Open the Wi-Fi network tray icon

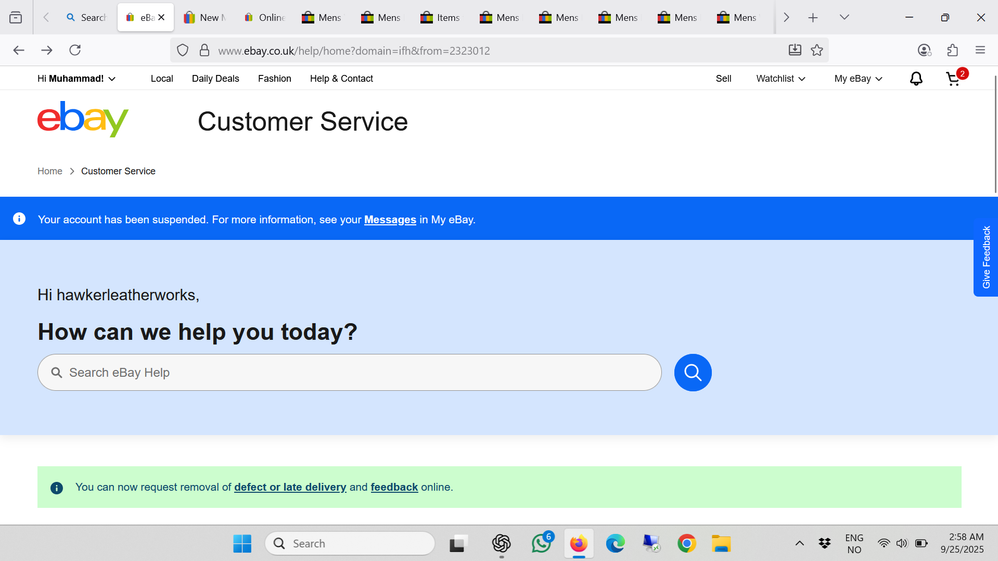point(883,543)
